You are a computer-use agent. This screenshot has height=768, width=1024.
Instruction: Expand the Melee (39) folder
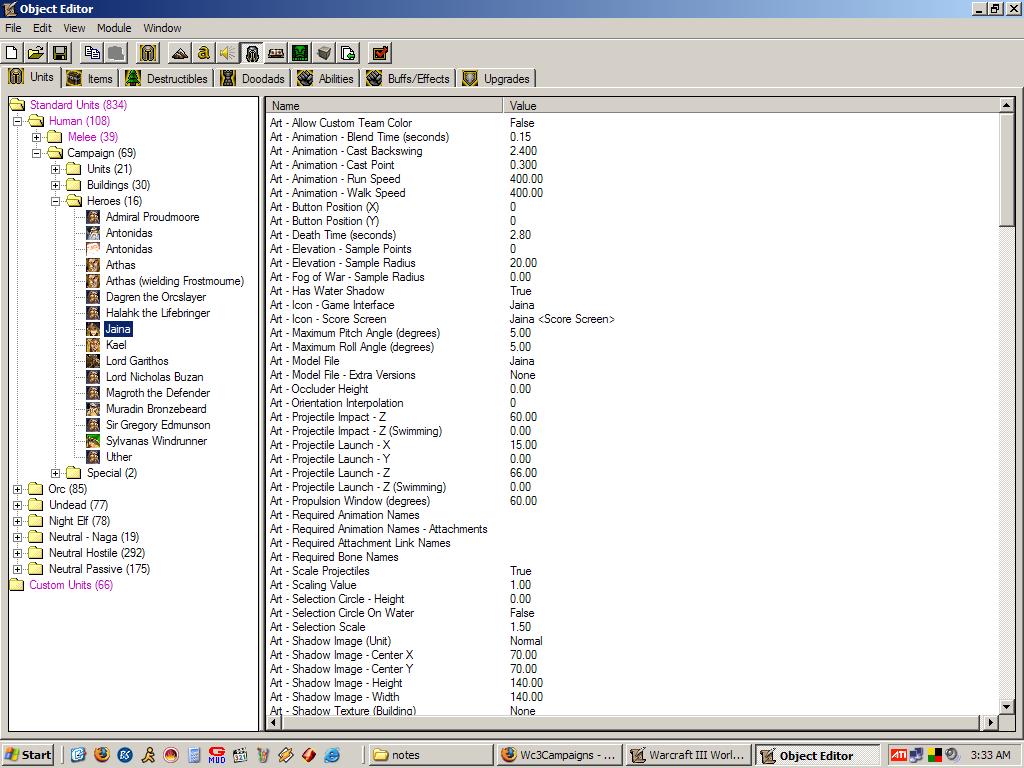coord(37,137)
